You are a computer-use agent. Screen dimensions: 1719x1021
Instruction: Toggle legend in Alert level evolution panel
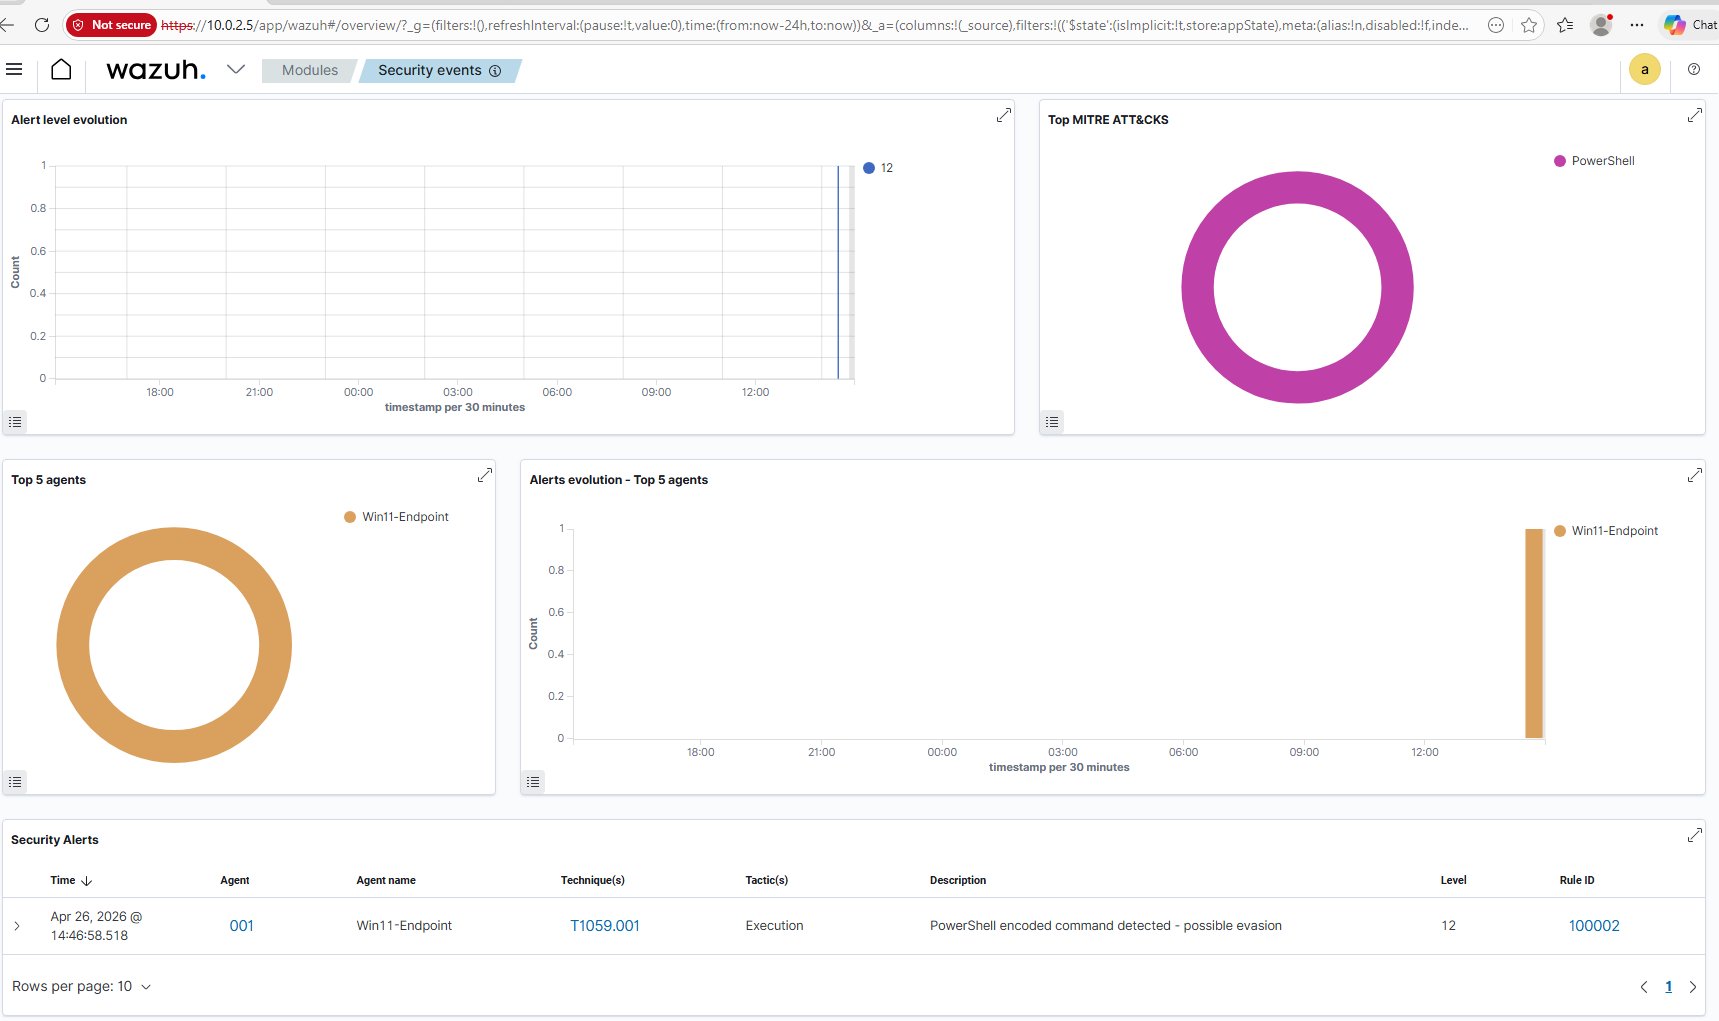[x=15, y=422]
